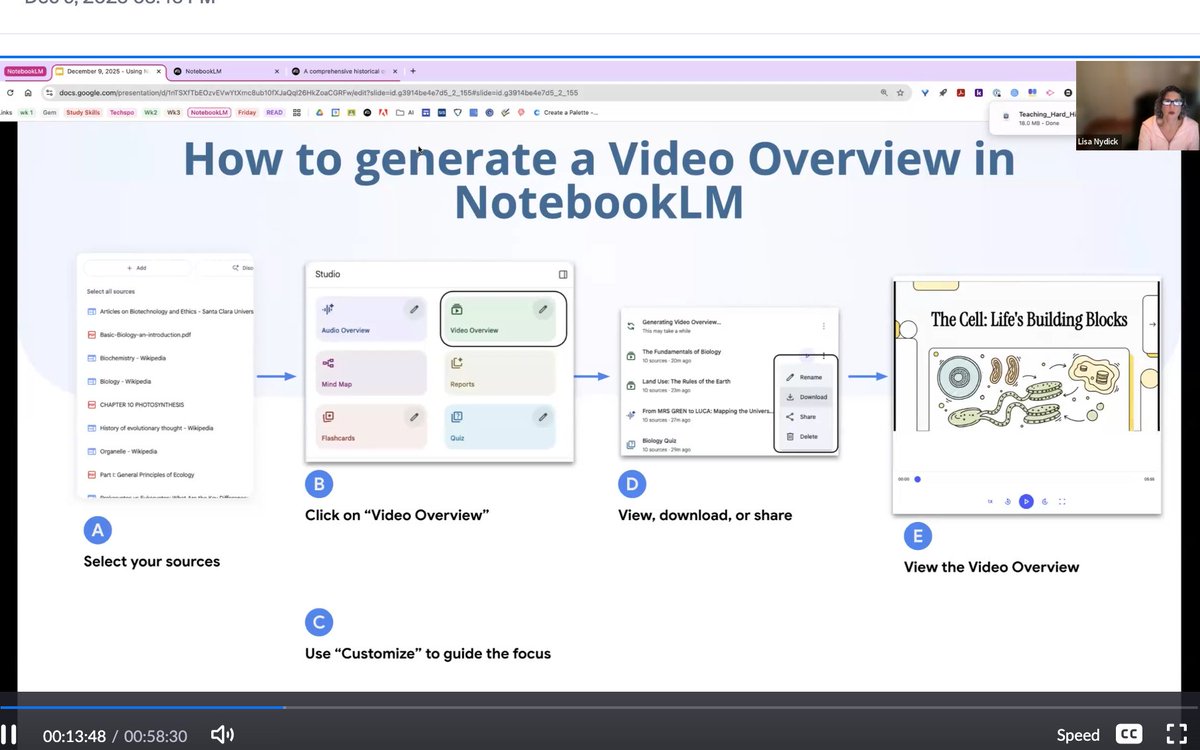Select the Kami extension icon
Image resolution: width=1200 pixels, height=750 pixels.
click(980, 91)
